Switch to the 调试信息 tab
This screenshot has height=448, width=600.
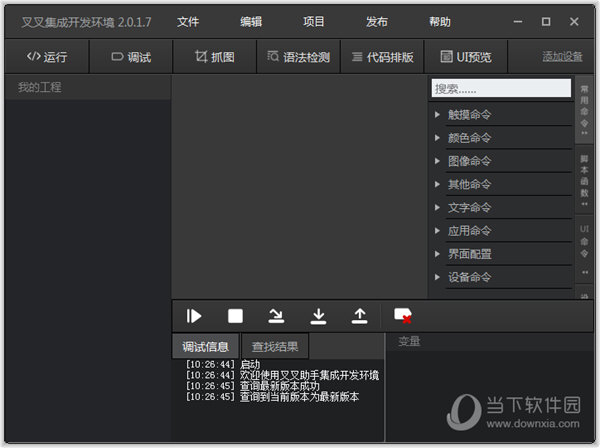[205, 347]
